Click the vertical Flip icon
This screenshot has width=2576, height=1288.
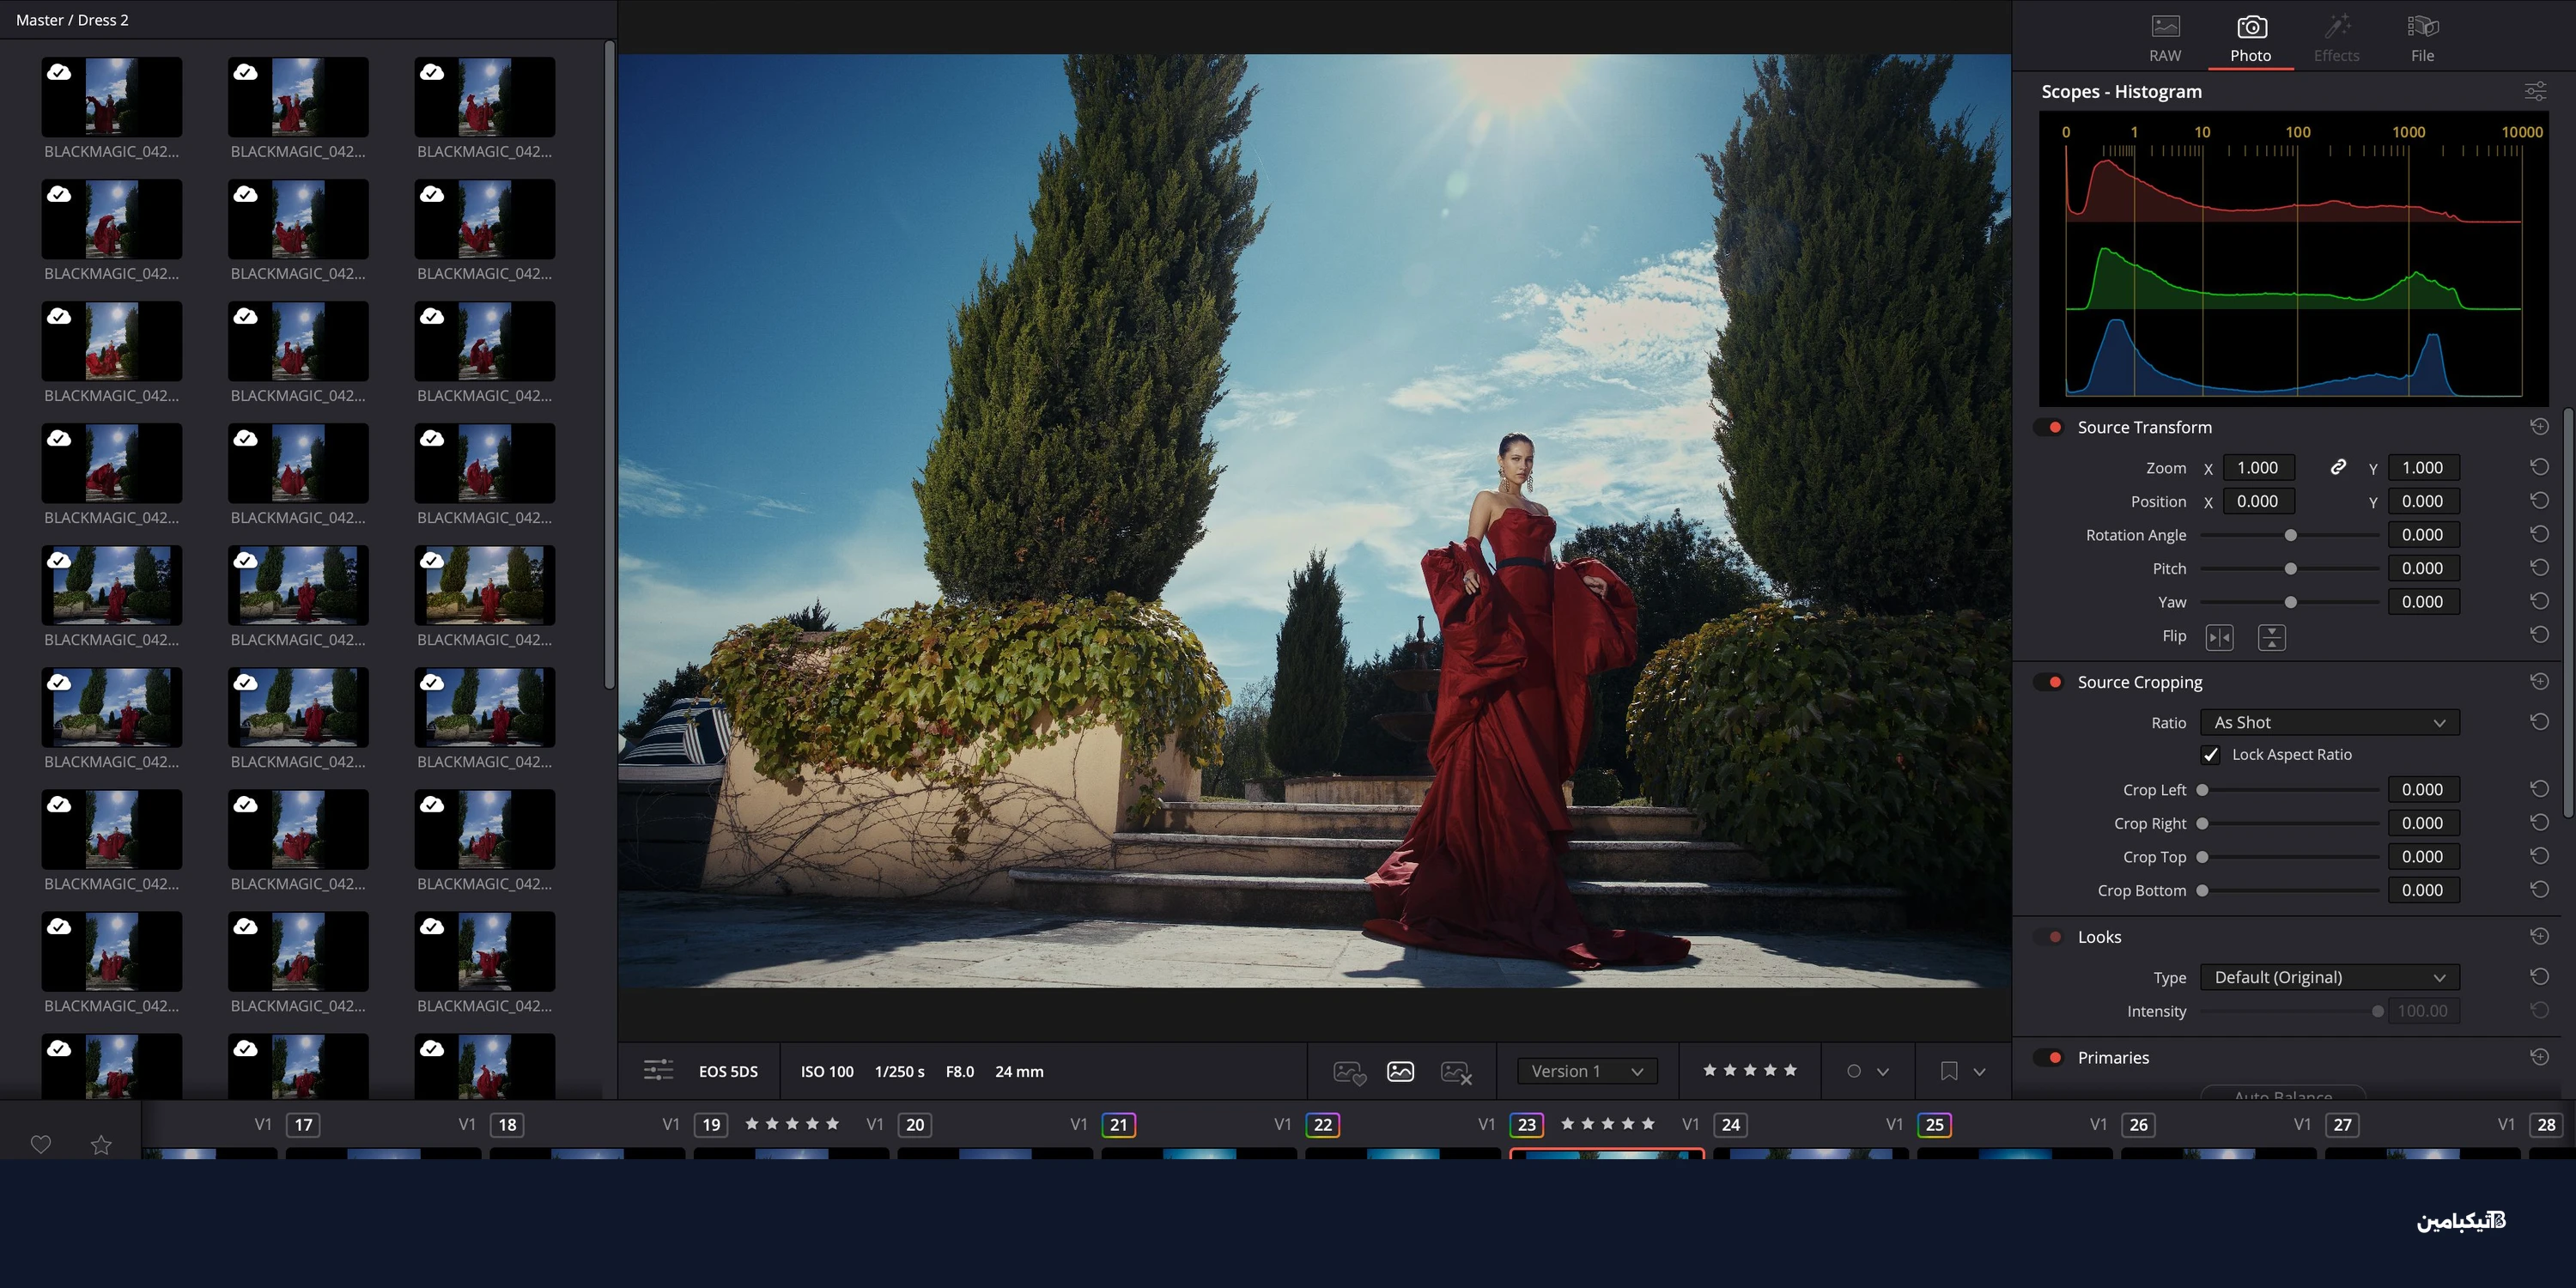point(2271,637)
